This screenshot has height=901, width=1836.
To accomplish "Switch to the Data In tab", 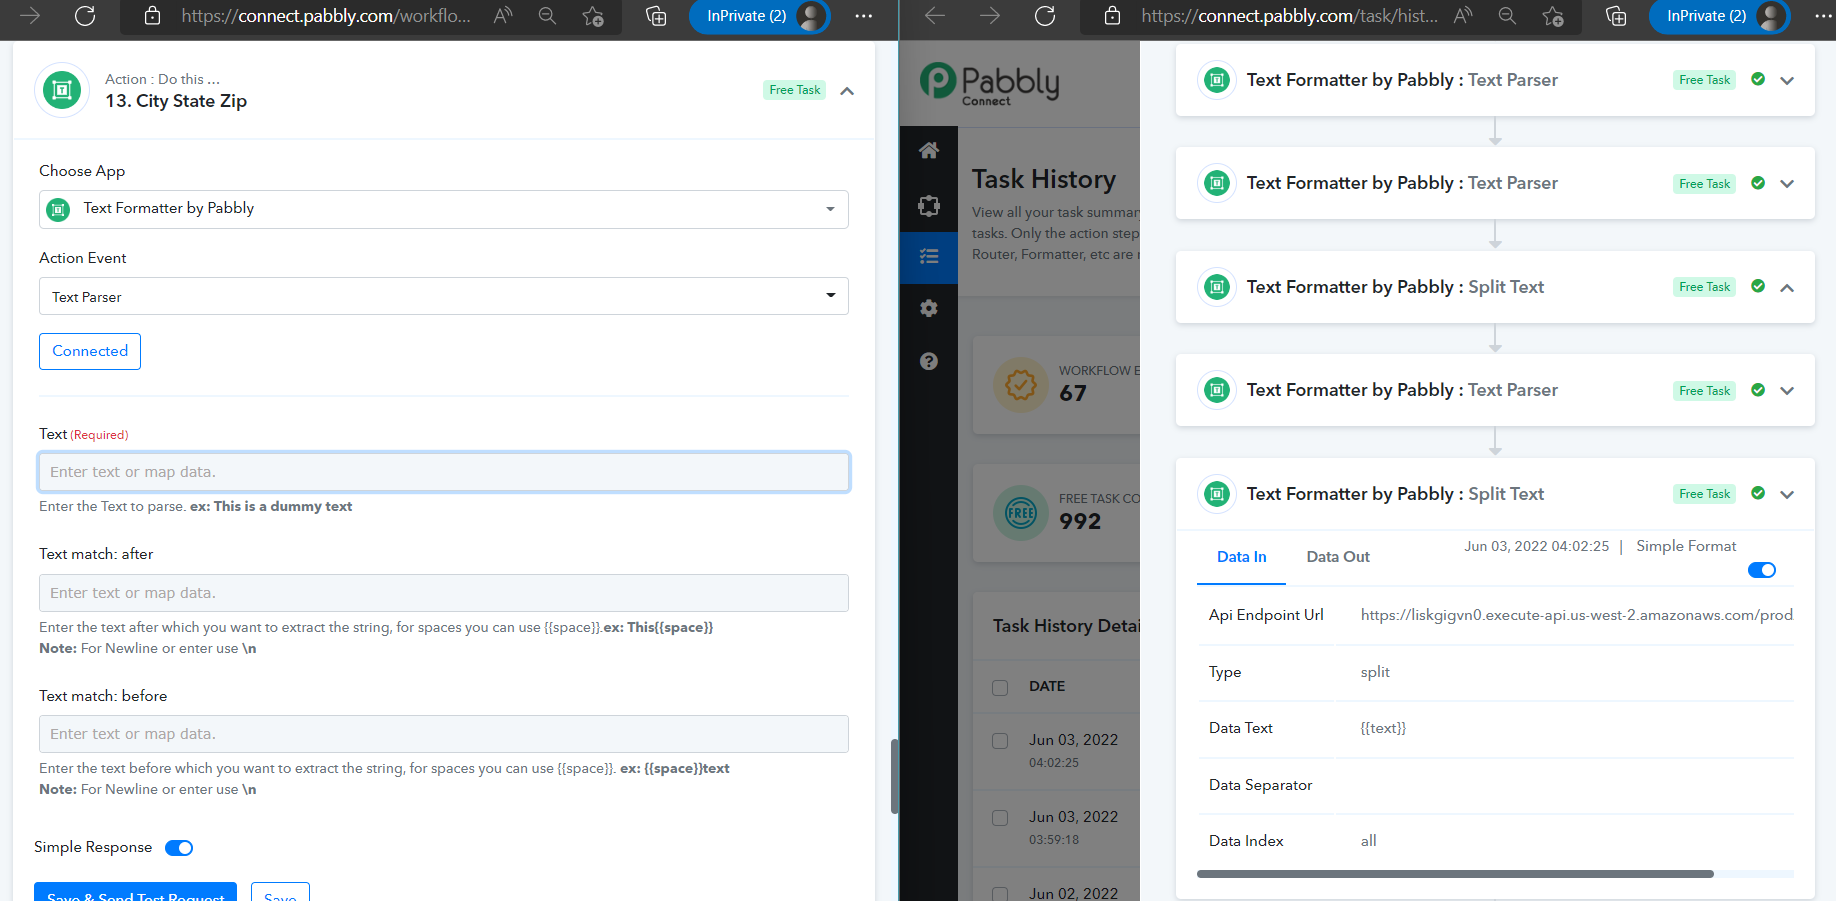I will [x=1242, y=557].
